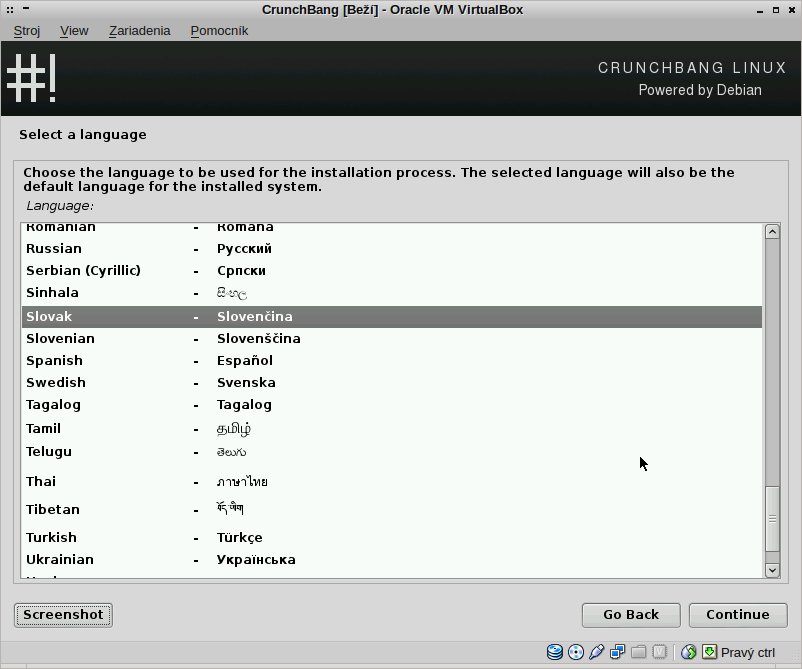Screen dimensions: 802x669
Task: Select Tibetan in the language list
Action: 392,509
